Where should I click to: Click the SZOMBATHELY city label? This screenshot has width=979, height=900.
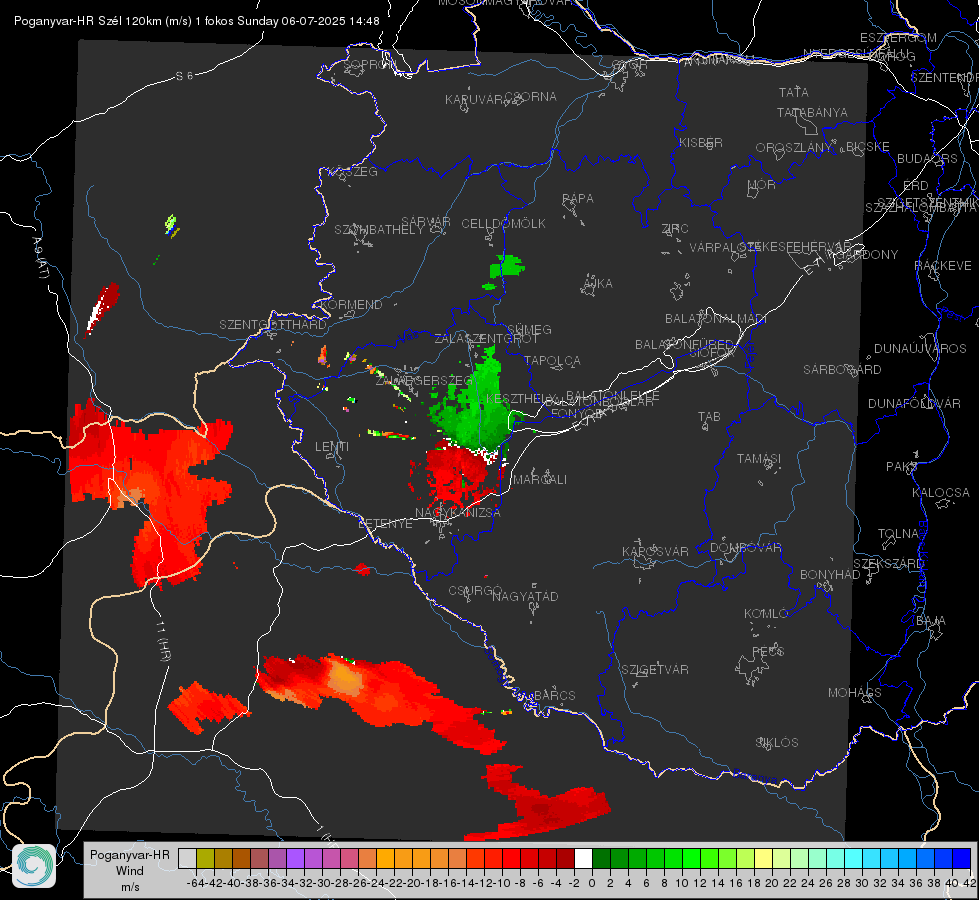click(379, 230)
